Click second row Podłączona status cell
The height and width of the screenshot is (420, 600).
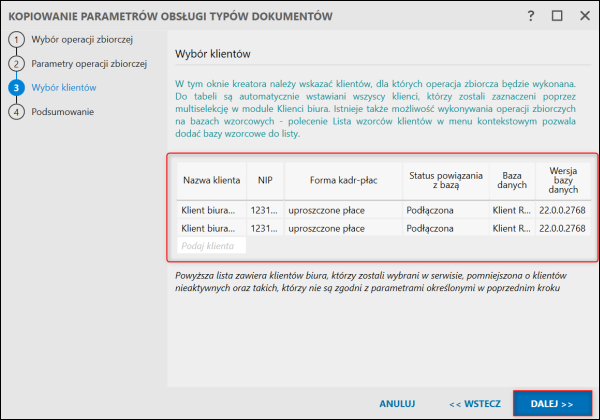(x=446, y=228)
